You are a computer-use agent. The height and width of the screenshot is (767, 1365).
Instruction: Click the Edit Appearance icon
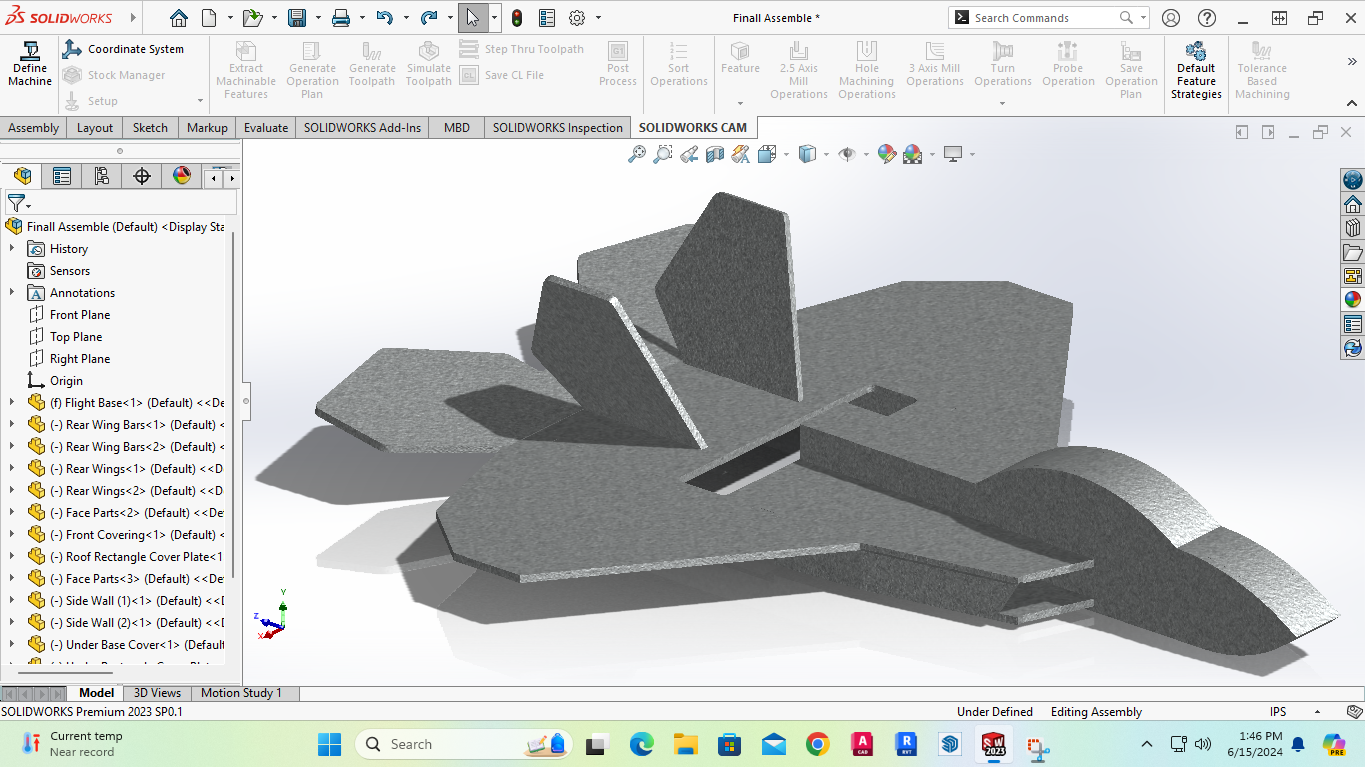pos(886,154)
